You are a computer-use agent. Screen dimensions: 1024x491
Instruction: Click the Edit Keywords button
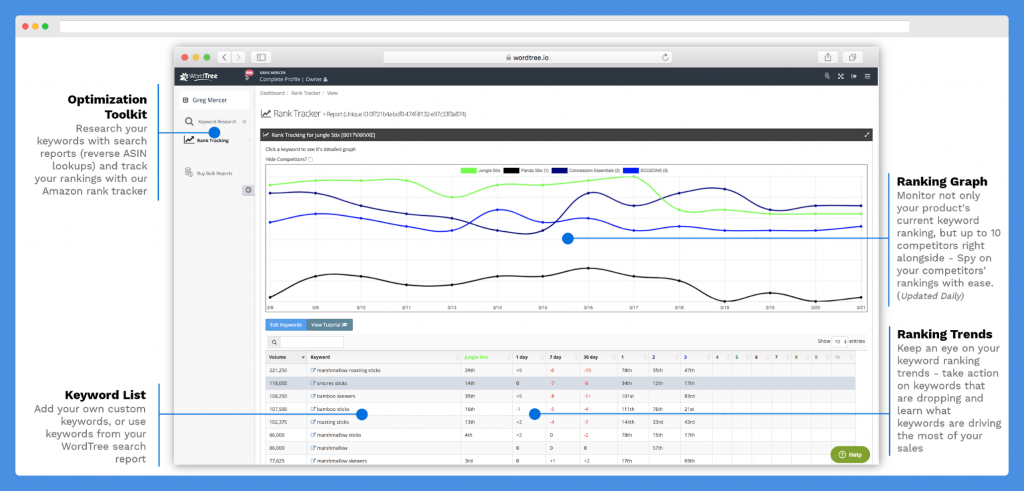coord(286,325)
